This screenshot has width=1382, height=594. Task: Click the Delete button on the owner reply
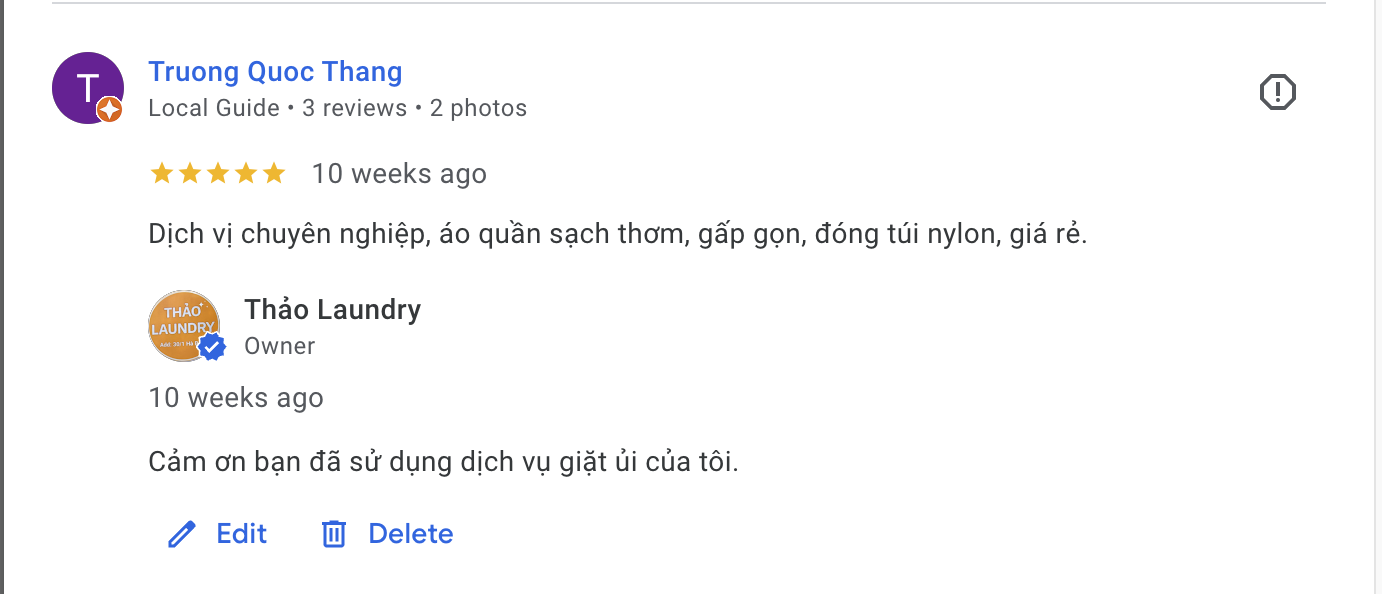point(410,533)
